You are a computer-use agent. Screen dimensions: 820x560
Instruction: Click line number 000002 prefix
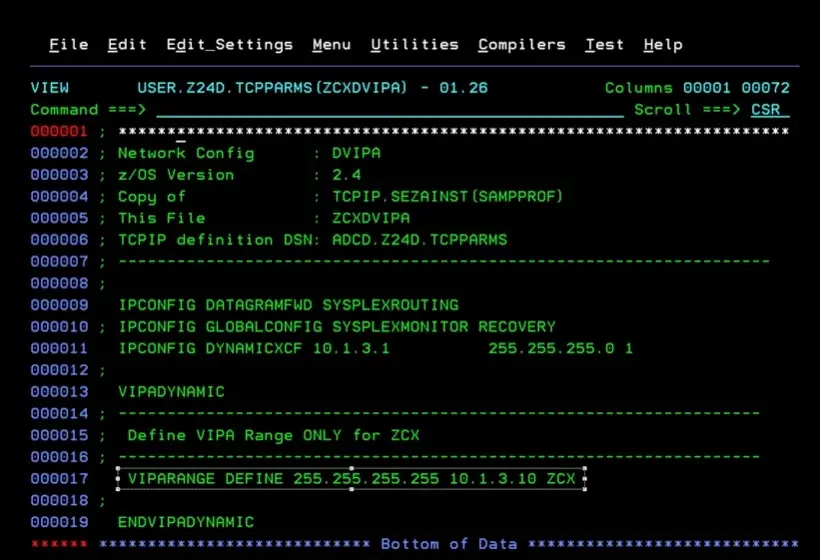coord(59,153)
